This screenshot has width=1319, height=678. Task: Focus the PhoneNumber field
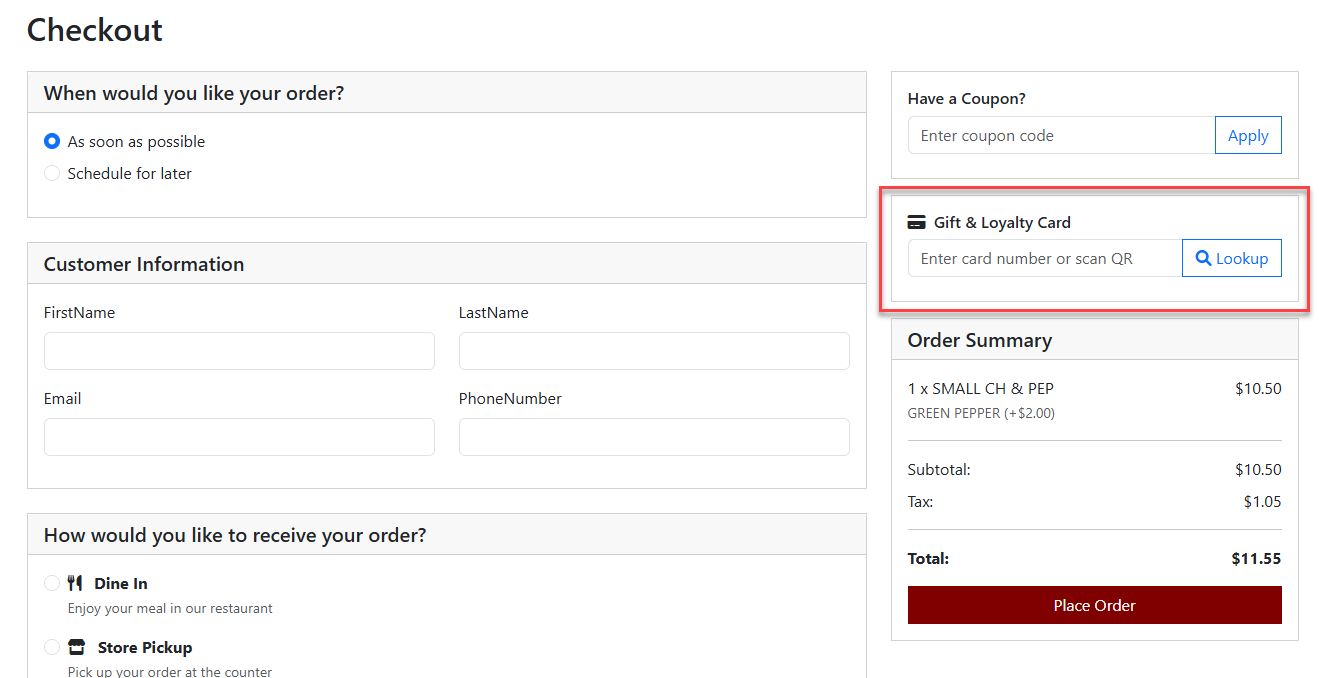654,437
